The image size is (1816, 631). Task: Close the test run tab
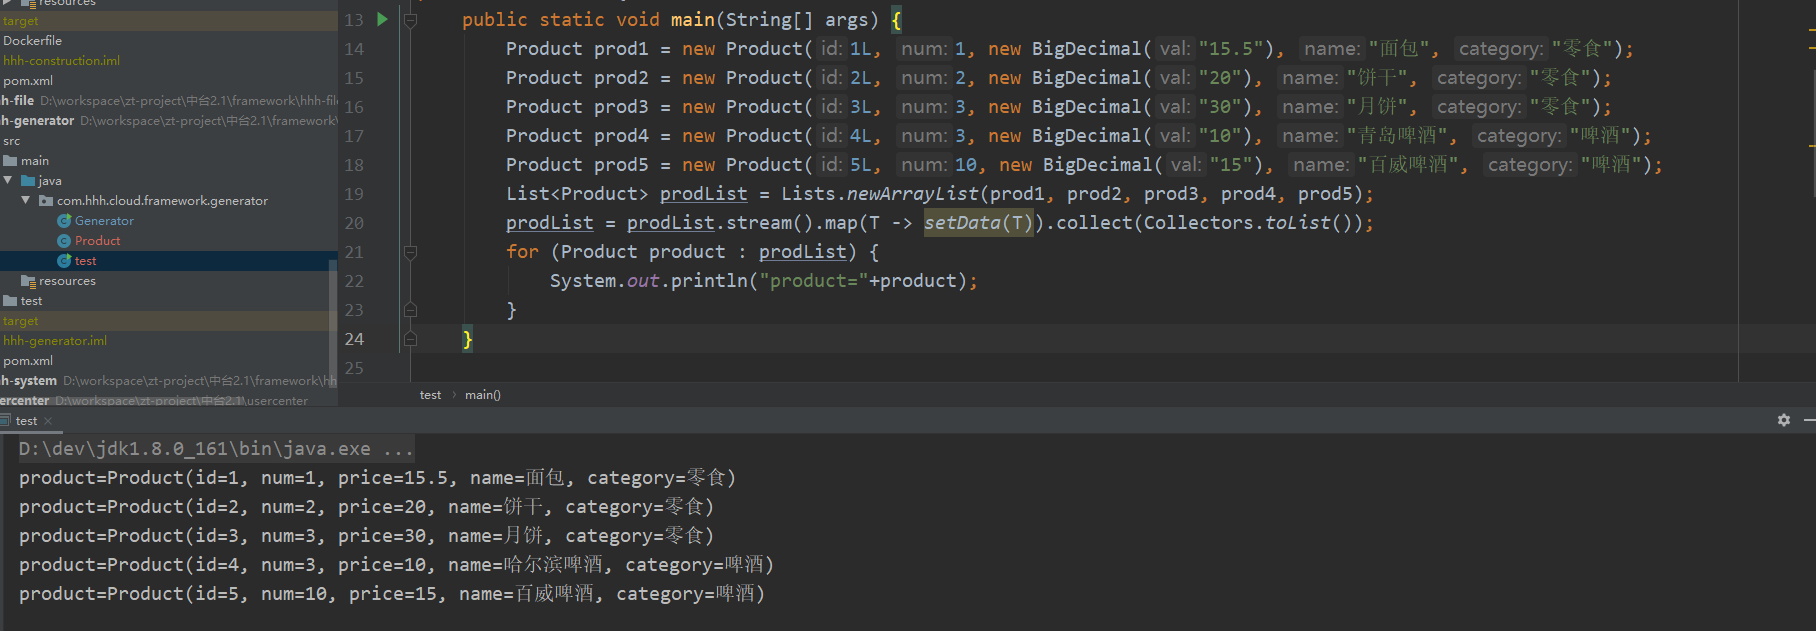[48, 421]
